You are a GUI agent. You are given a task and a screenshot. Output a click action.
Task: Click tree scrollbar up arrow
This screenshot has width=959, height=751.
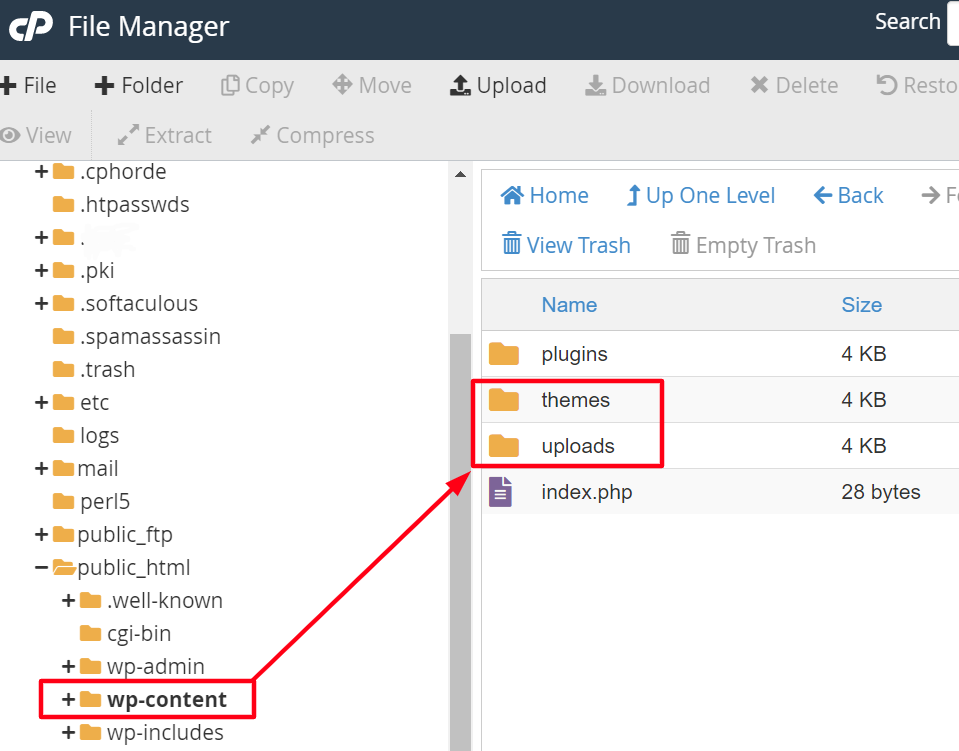[x=461, y=175]
